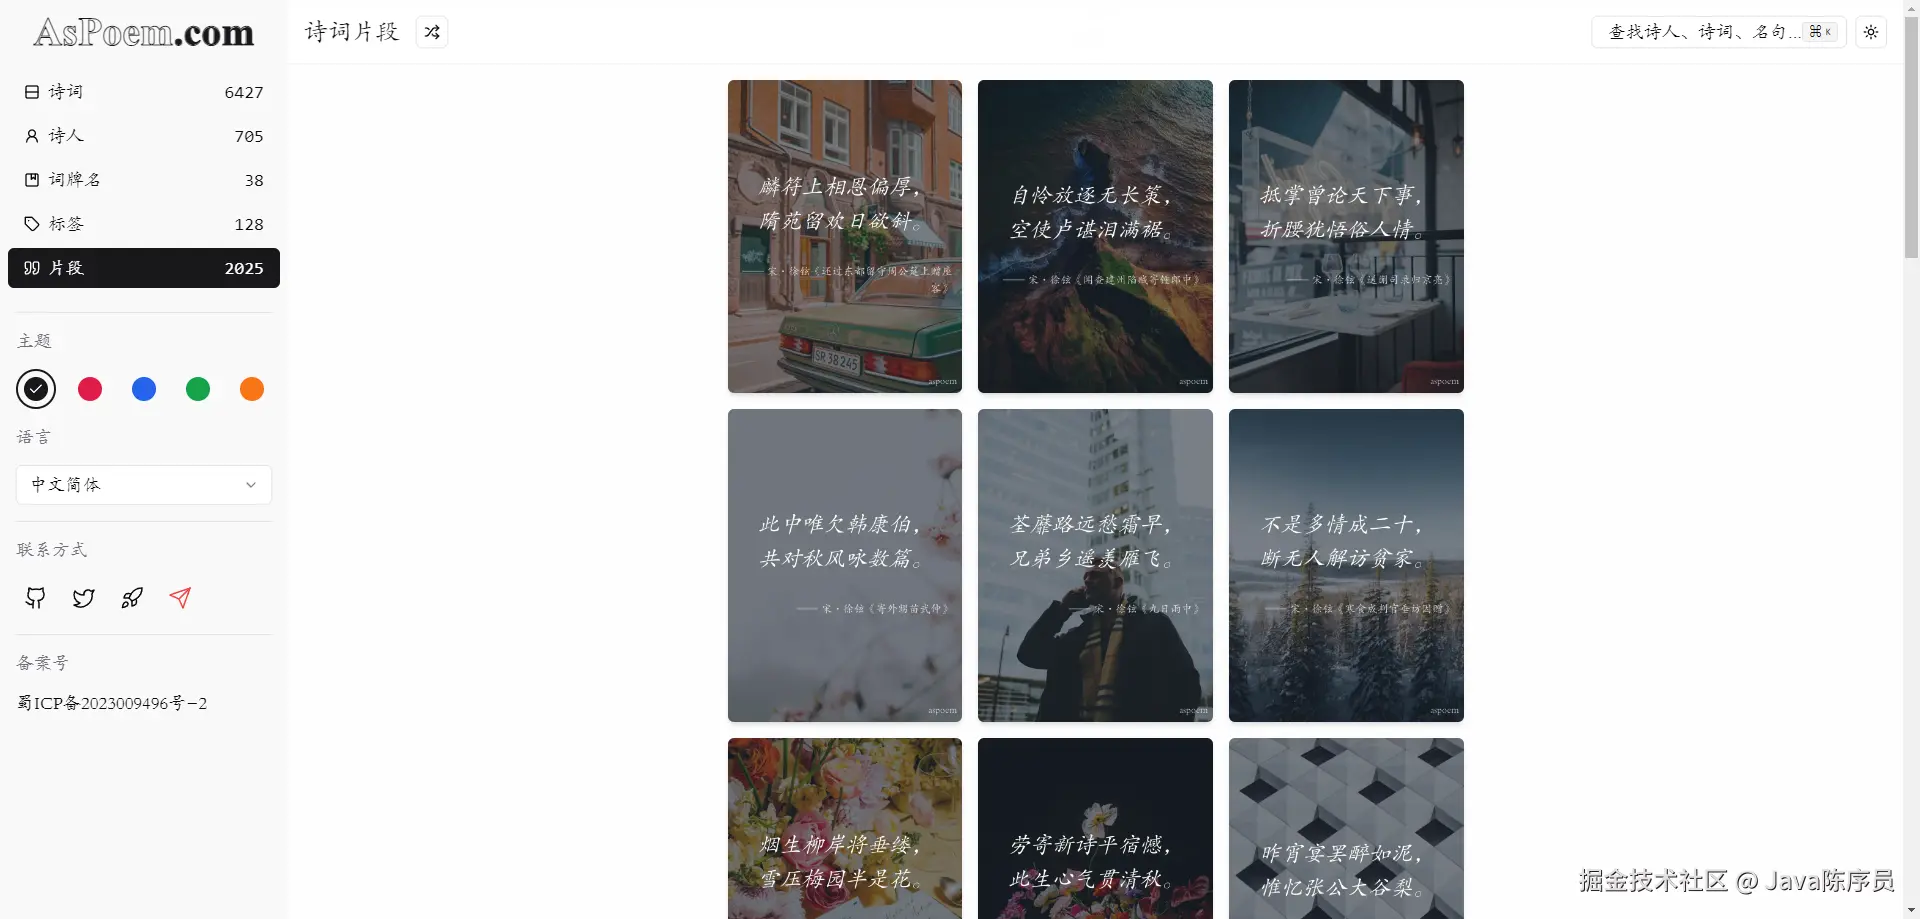This screenshot has height=919, width=1920.
Task: Go to the 诗人 section
Action: click(x=144, y=136)
